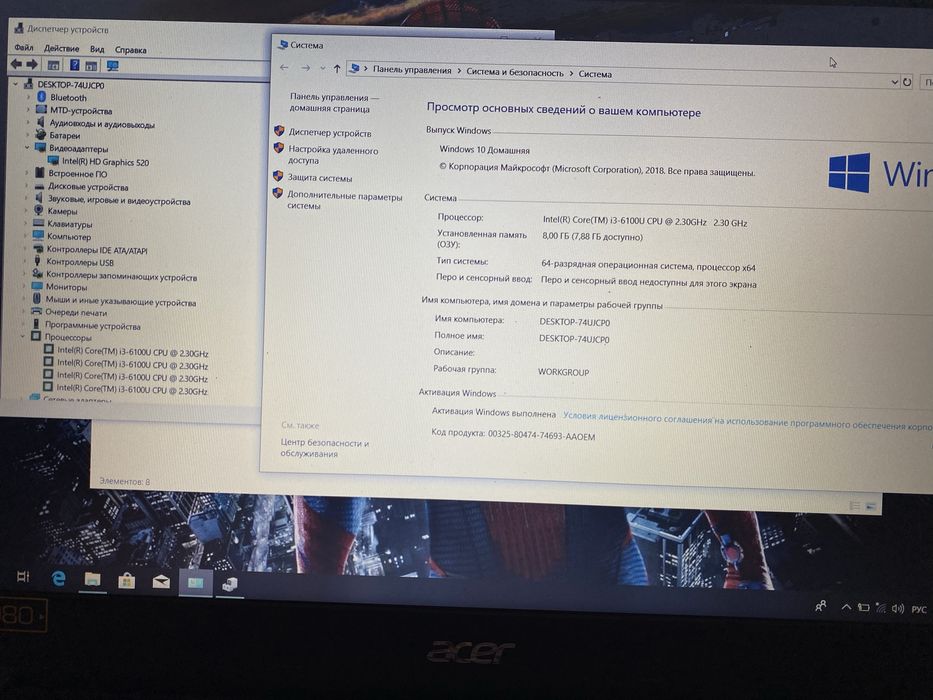Select the Клавиатуры category
The image size is (933, 700).
click(x=70, y=224)
